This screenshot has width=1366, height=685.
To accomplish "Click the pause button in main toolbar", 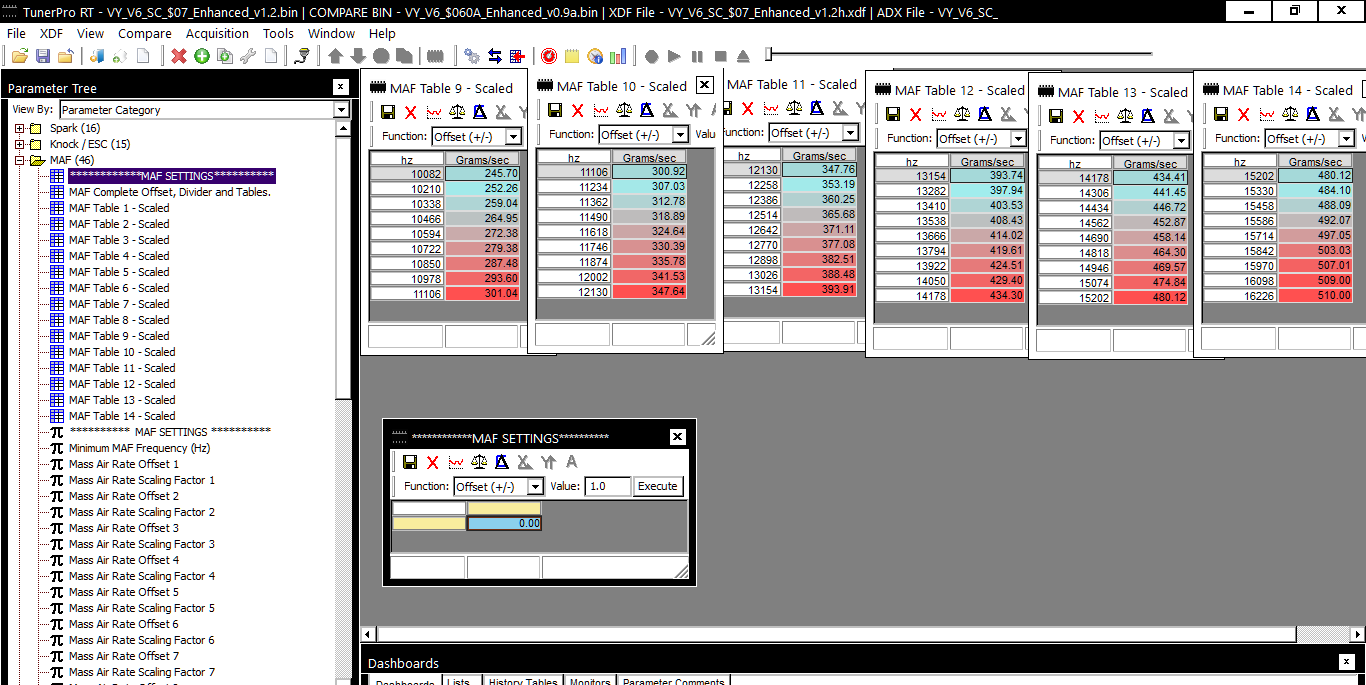I will click(697, 56).
